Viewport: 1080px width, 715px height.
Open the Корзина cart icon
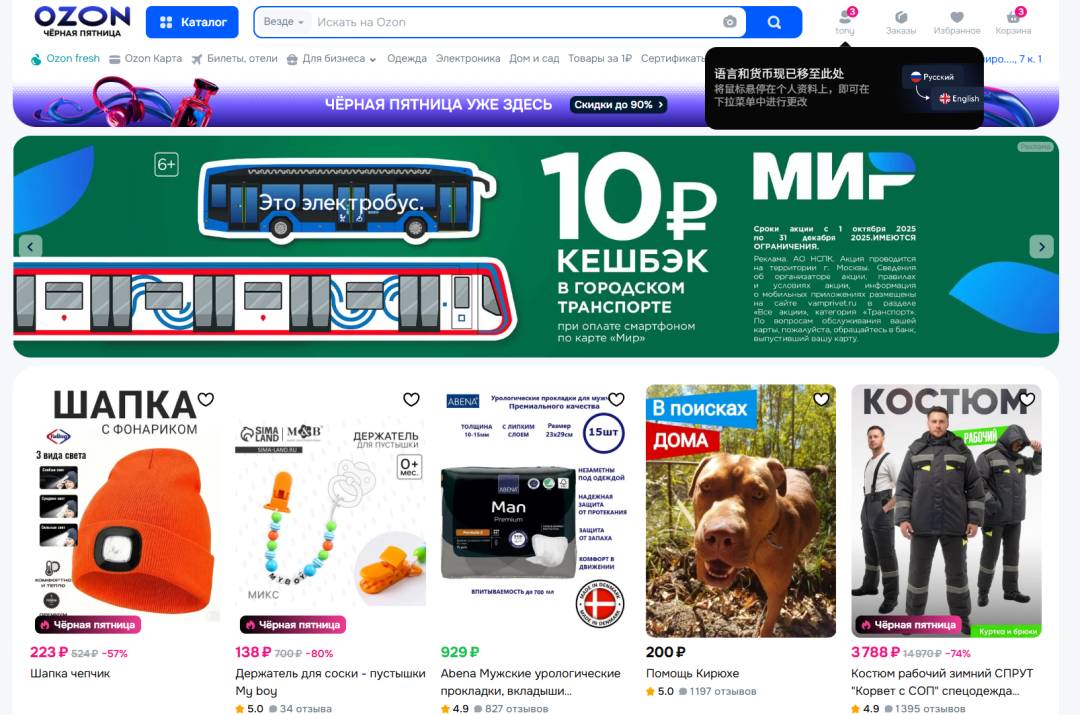[1013, 22]
